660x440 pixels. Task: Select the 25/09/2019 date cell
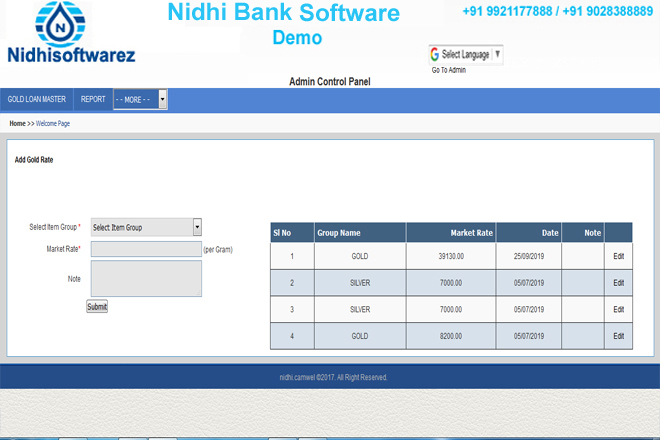click(529, 256)
